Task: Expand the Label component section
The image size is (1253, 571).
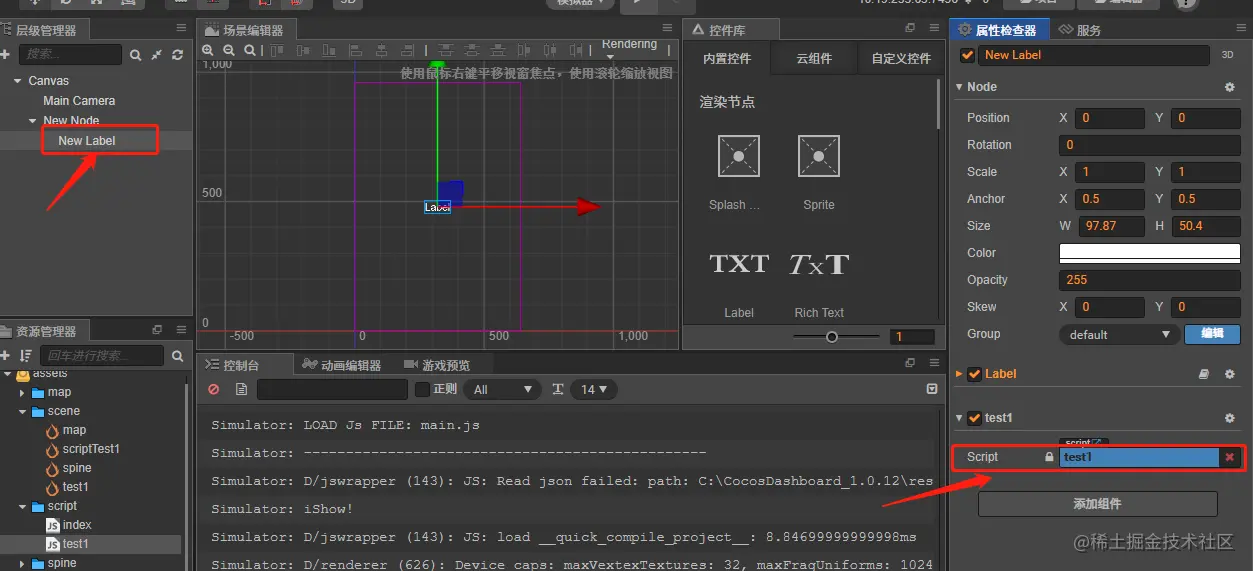Action: coord(960,374)
